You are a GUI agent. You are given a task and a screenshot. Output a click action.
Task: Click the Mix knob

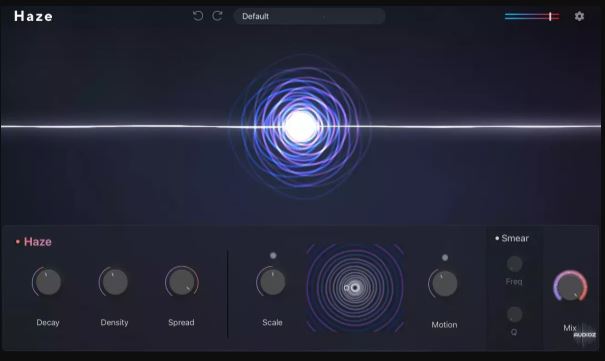(570, 286)
